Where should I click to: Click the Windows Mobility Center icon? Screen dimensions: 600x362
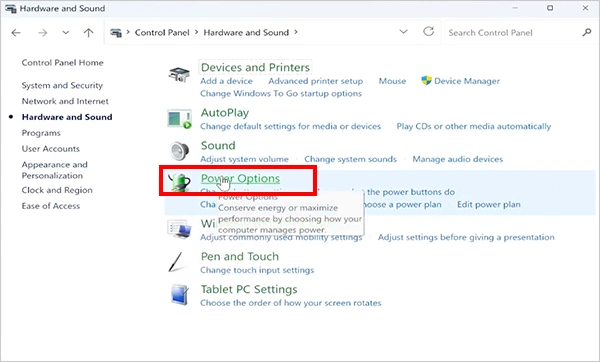(179, 229)
